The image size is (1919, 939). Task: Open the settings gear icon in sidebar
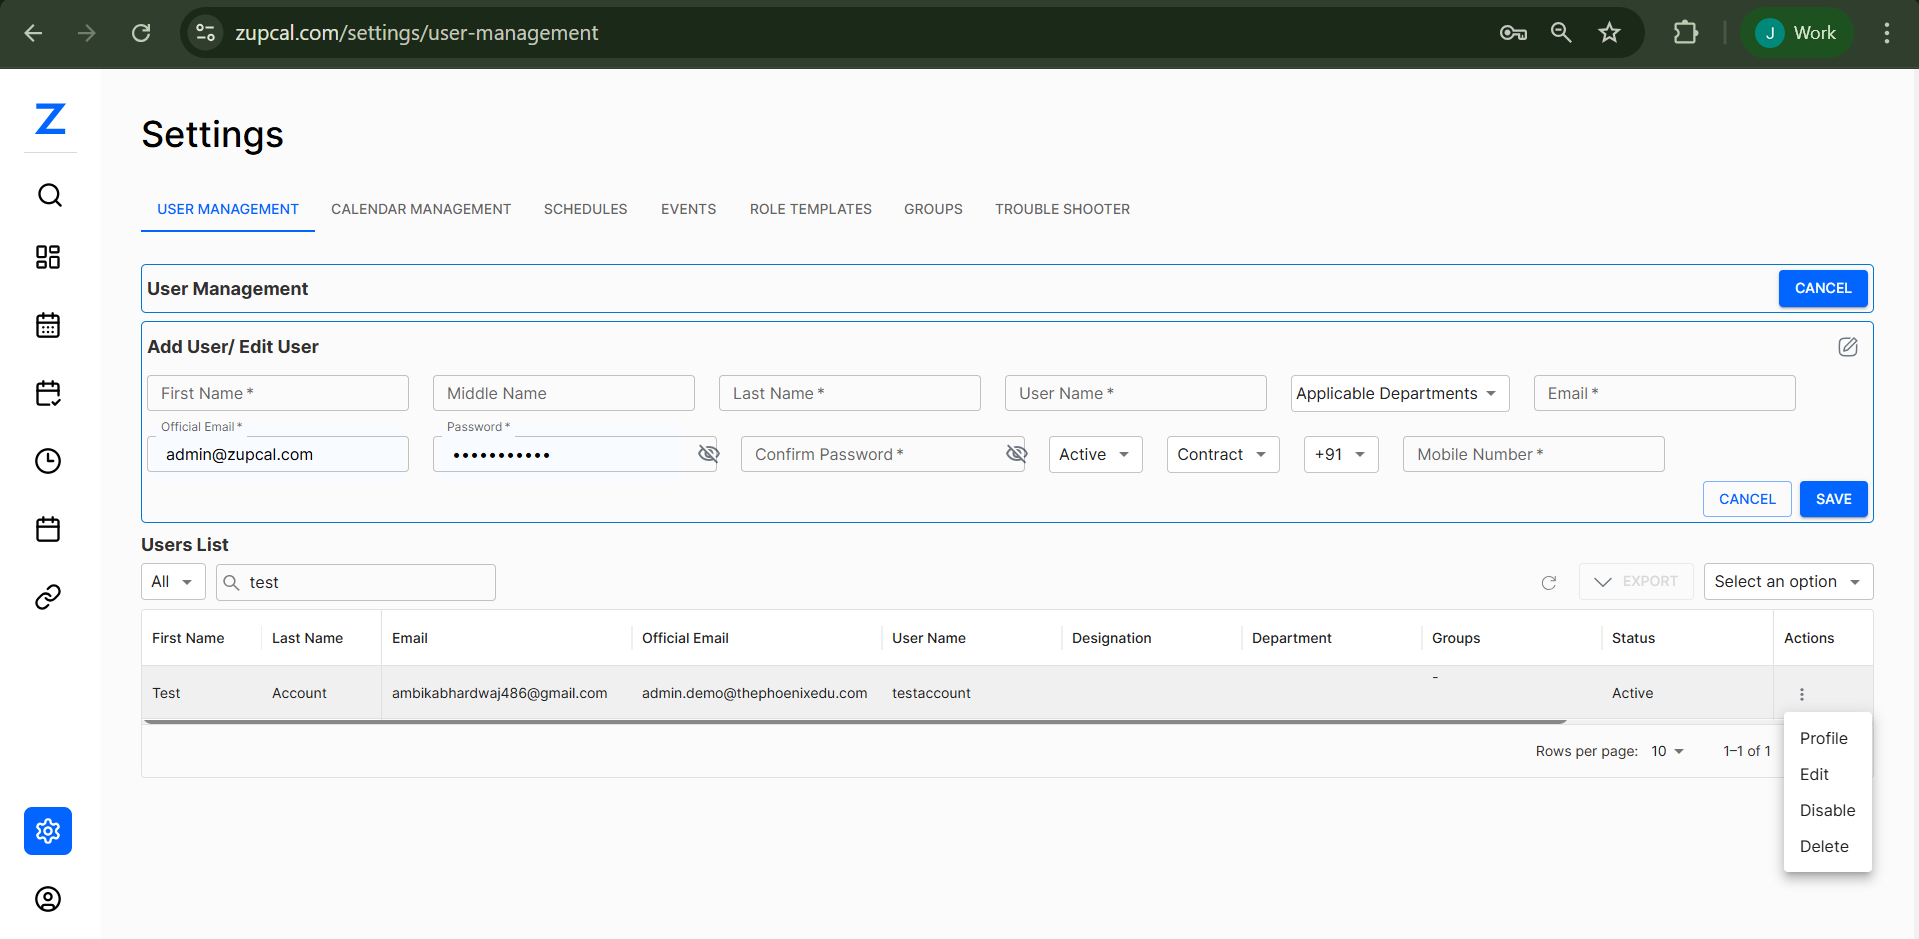tap(48, 831)
